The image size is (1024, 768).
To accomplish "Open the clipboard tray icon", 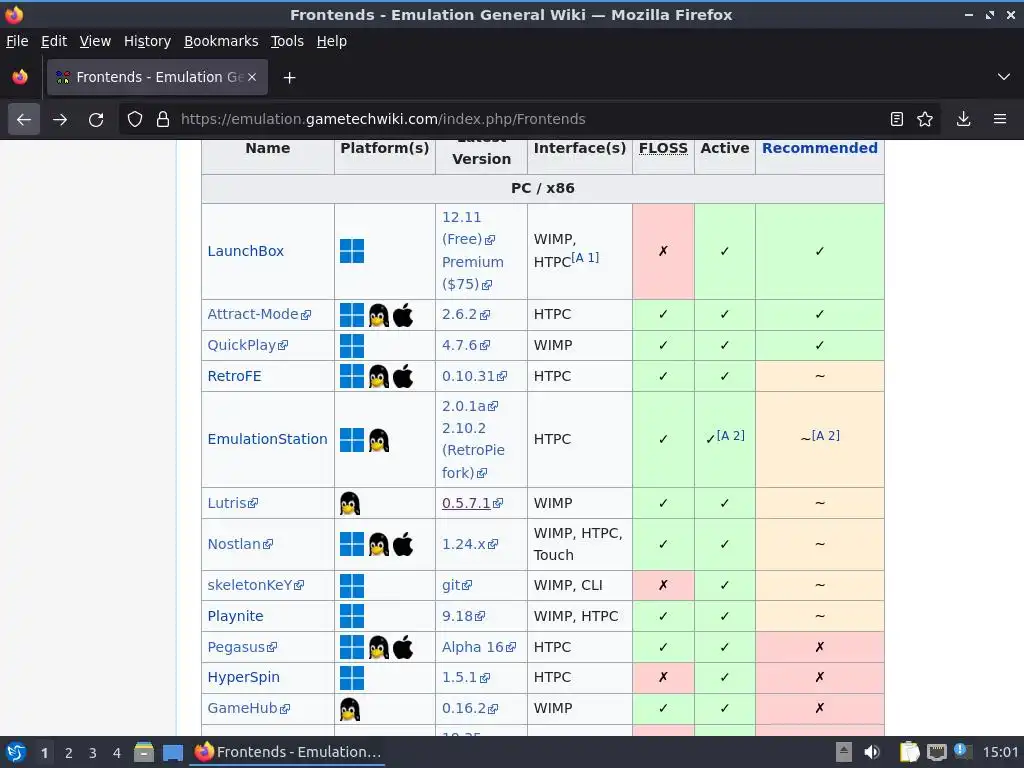I will [909, 752].
